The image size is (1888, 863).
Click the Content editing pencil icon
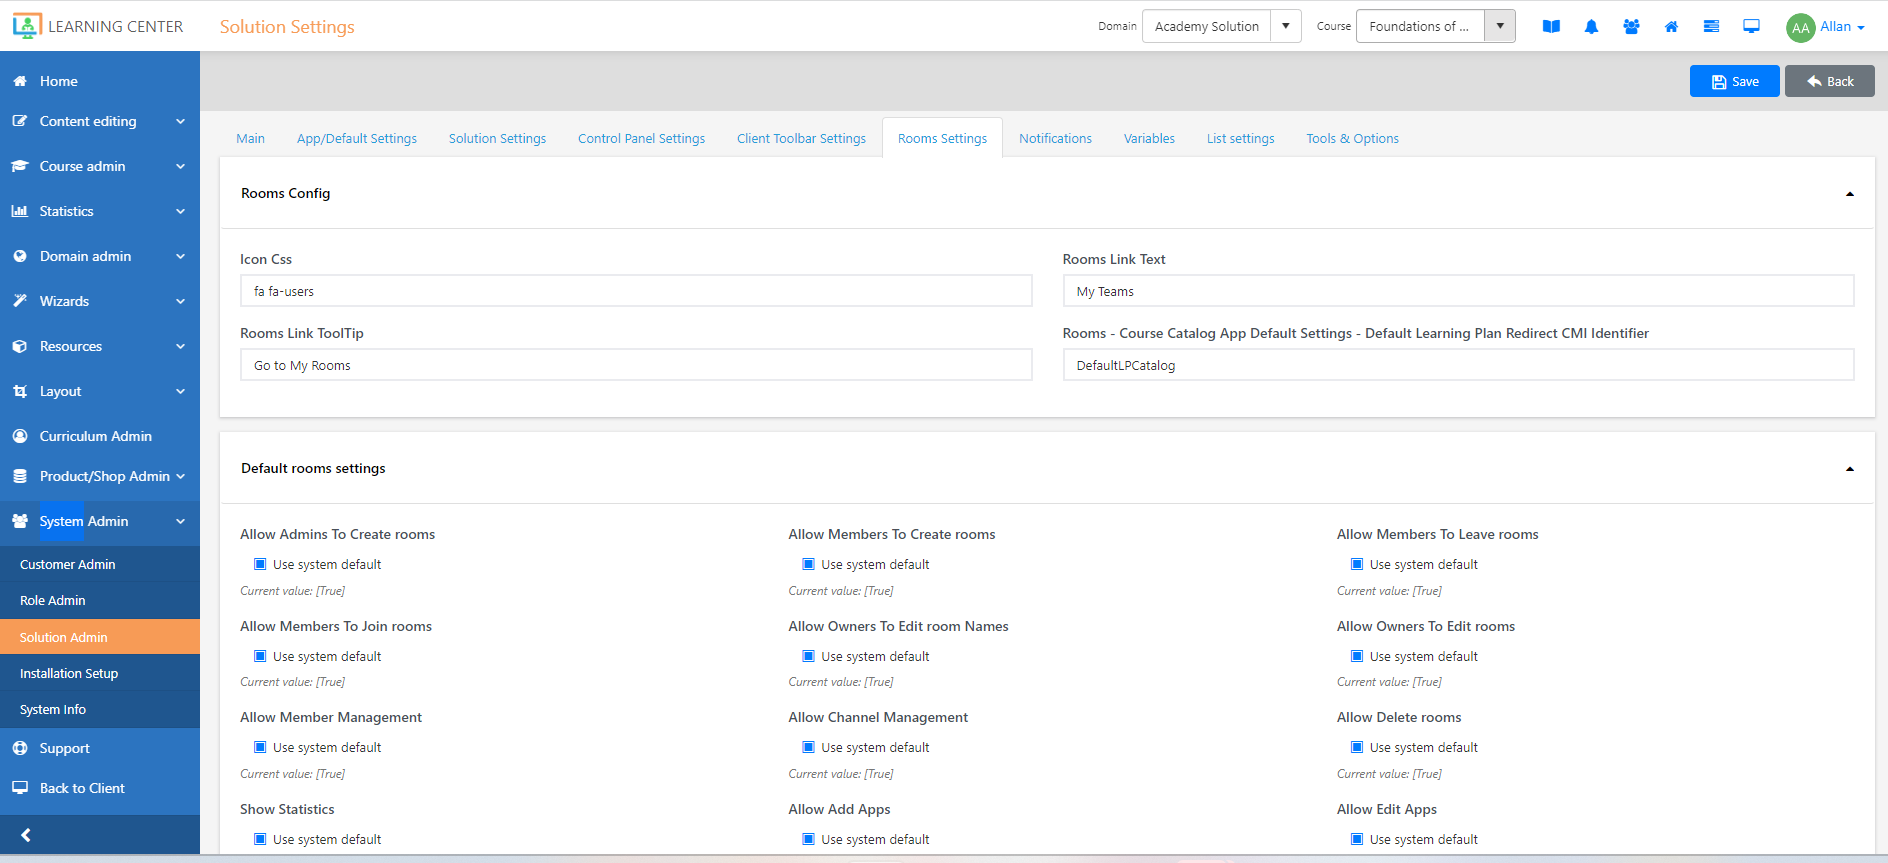20,121
